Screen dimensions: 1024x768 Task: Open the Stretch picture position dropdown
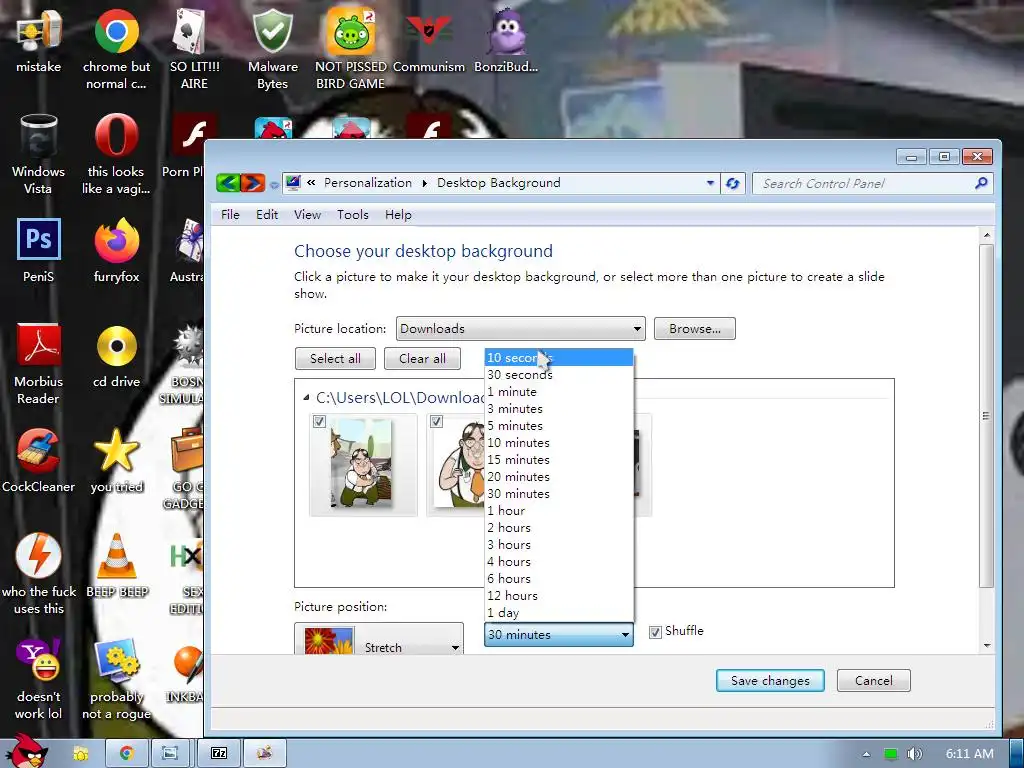379,640
